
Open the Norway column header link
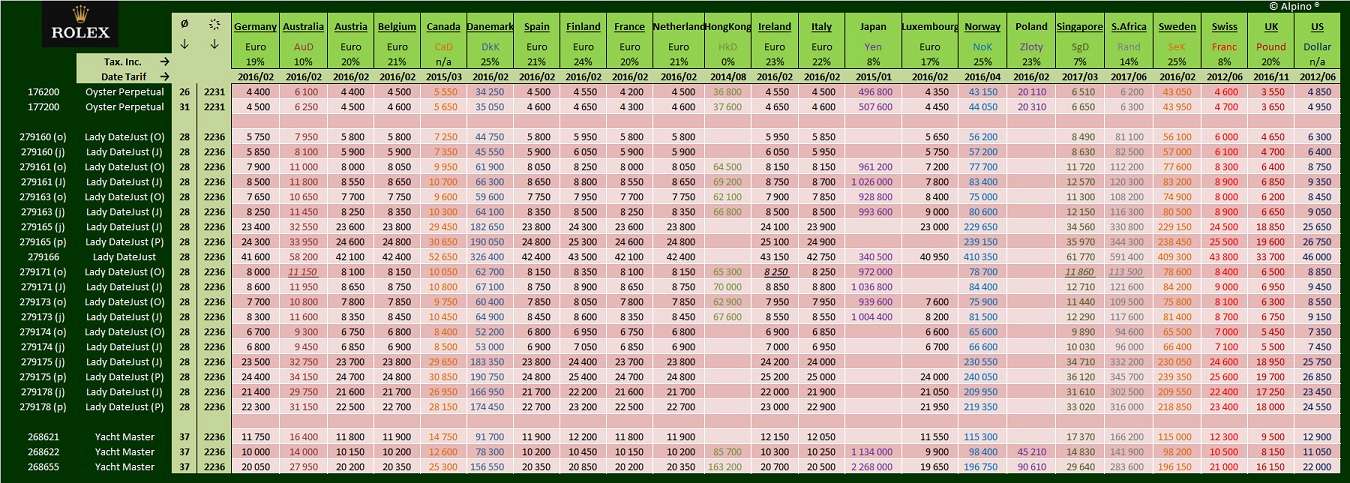(x=982, y=27)
